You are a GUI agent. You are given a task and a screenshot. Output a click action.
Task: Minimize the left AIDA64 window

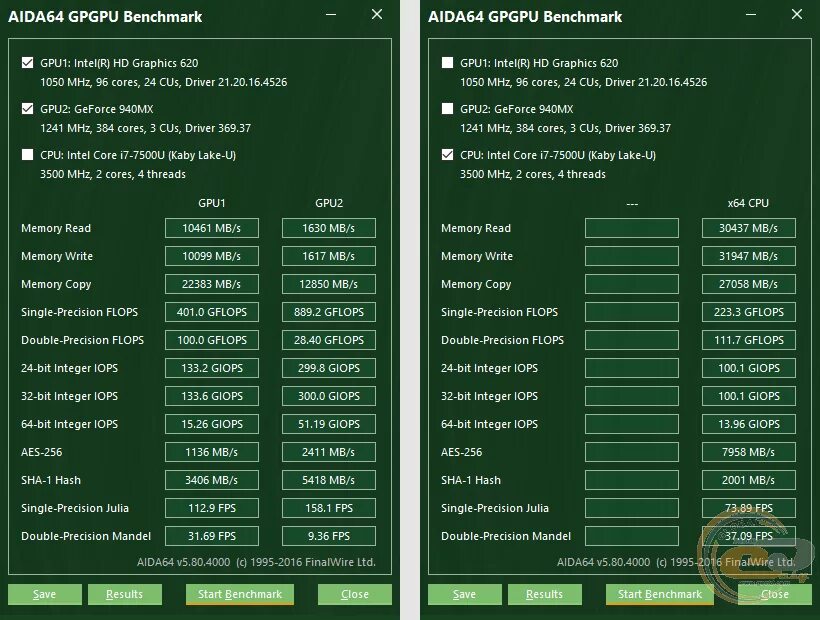[331, 15]
